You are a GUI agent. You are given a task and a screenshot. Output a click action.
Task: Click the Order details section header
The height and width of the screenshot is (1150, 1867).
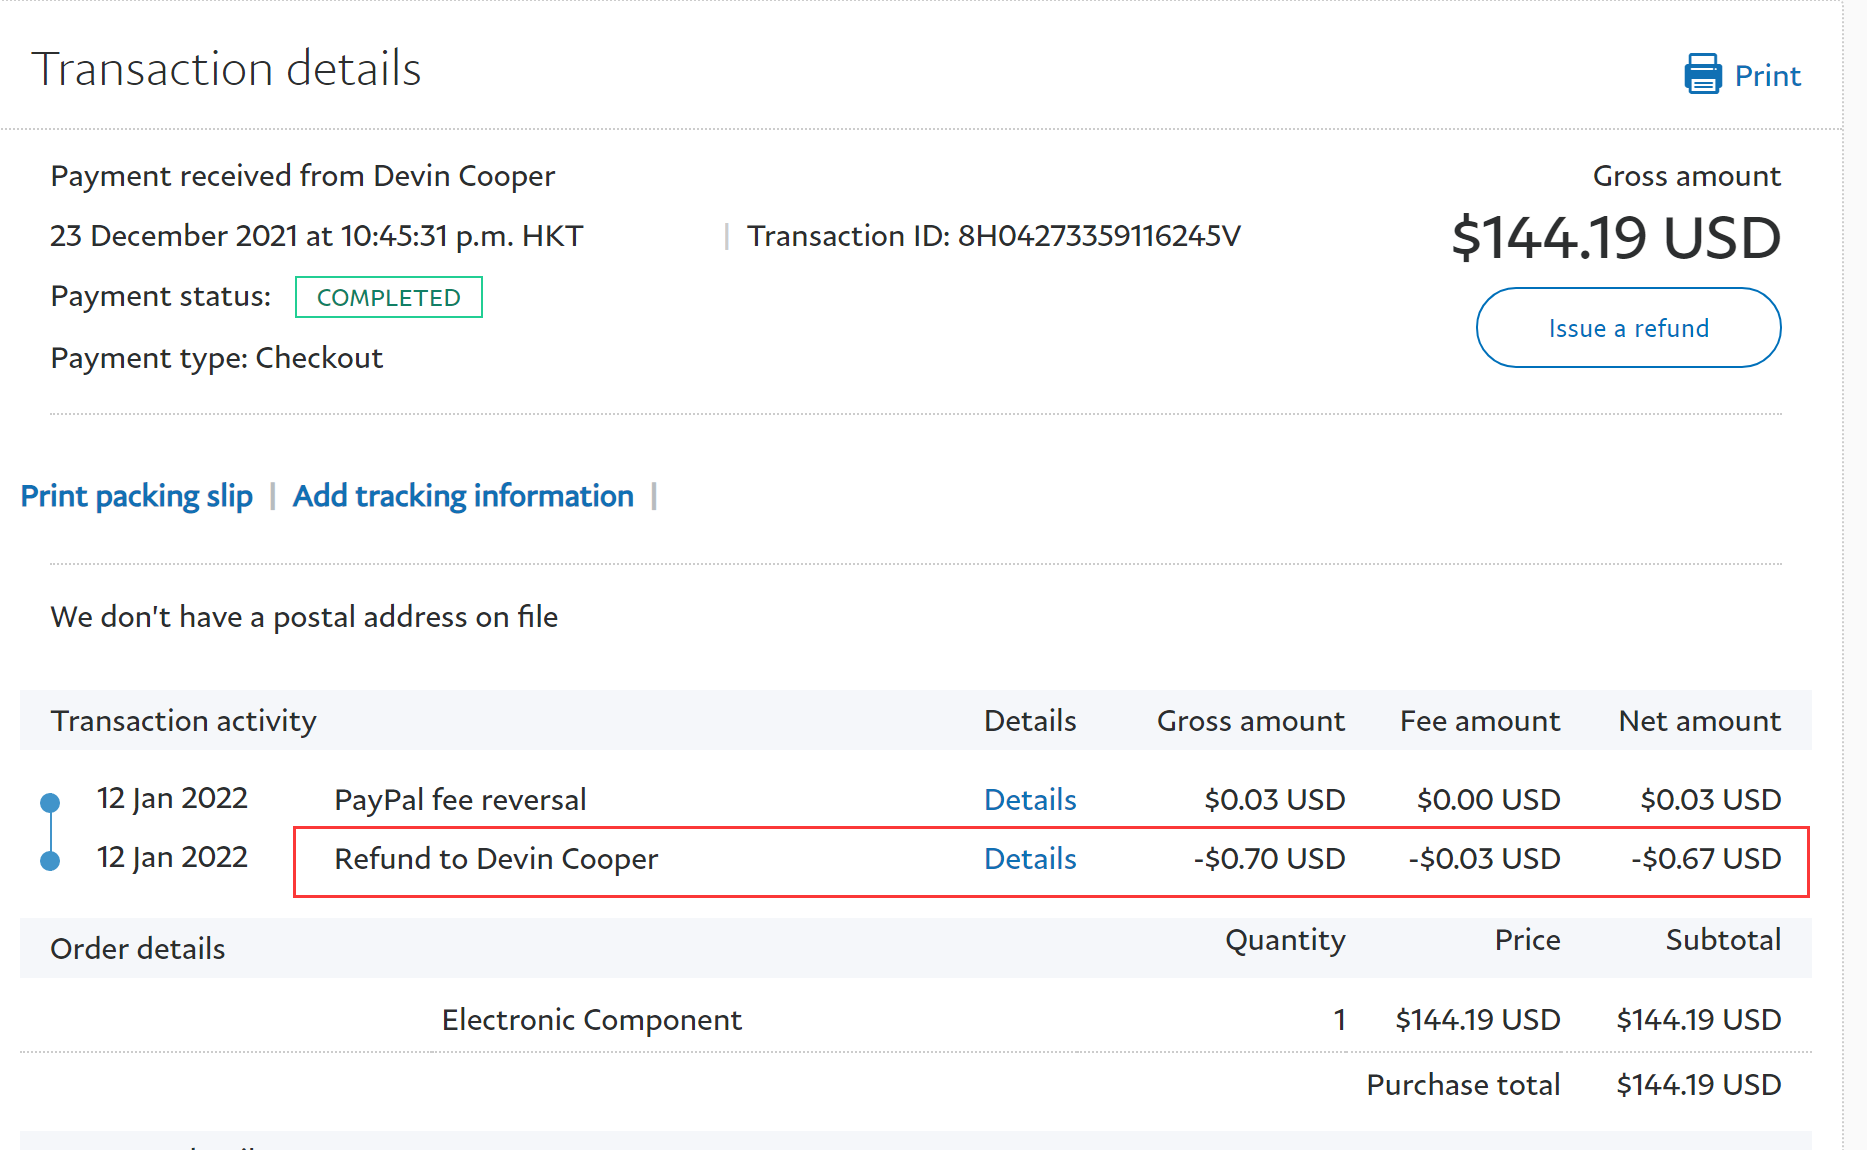[x=138, y=949]
